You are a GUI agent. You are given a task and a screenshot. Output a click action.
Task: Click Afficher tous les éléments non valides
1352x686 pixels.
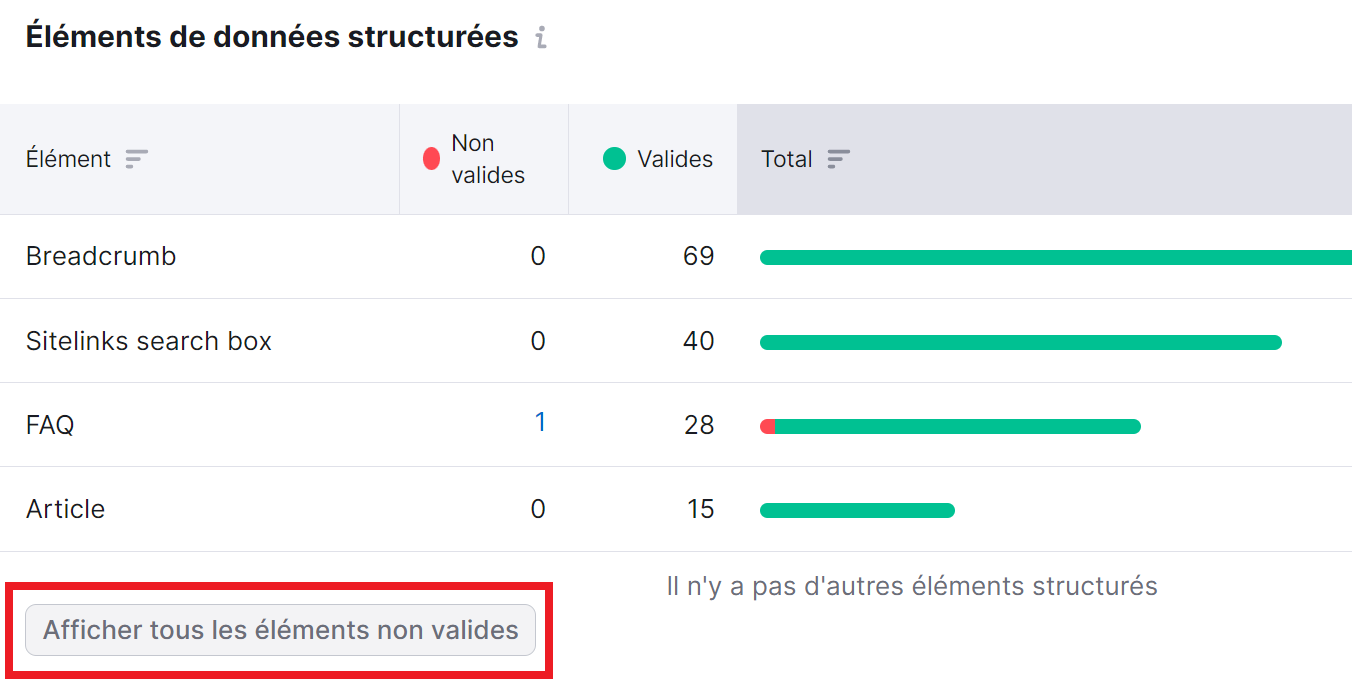tap(279, 630)
